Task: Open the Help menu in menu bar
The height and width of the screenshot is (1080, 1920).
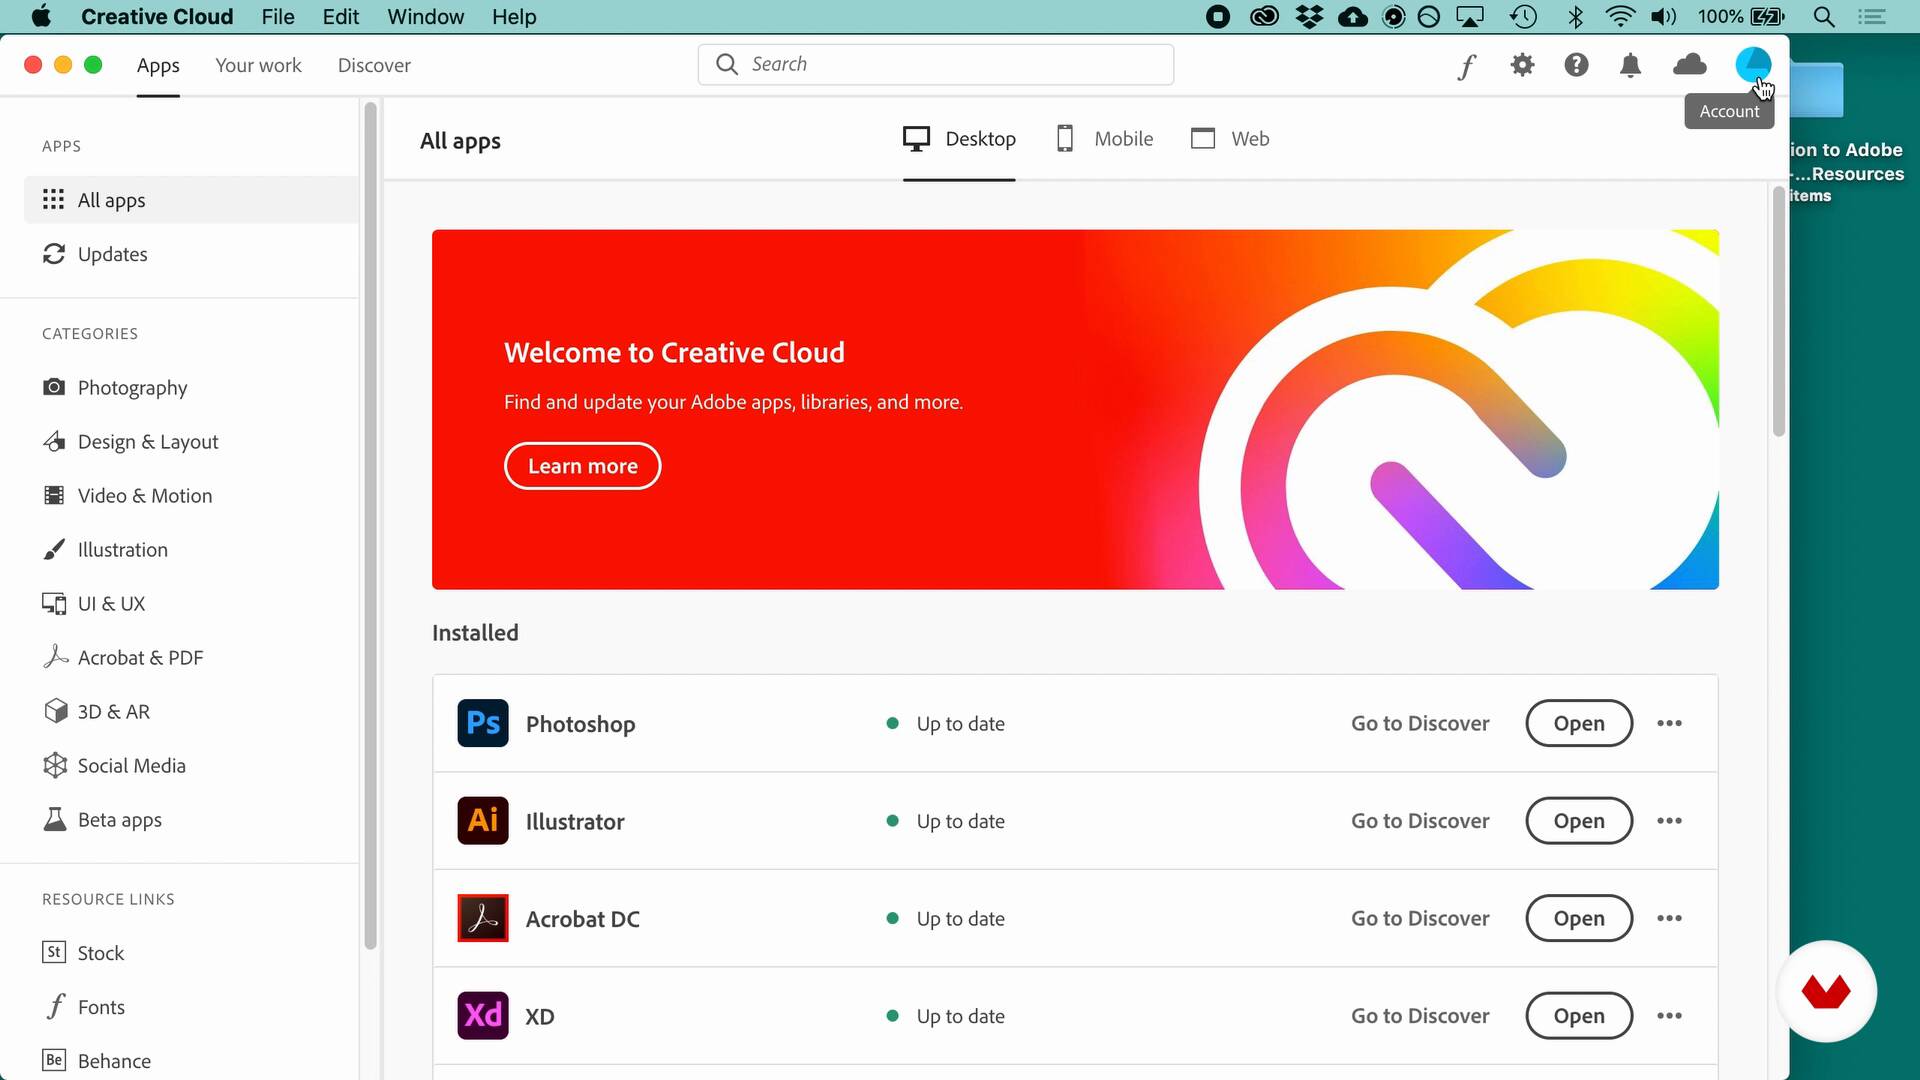Action: (x=514, y=17)
